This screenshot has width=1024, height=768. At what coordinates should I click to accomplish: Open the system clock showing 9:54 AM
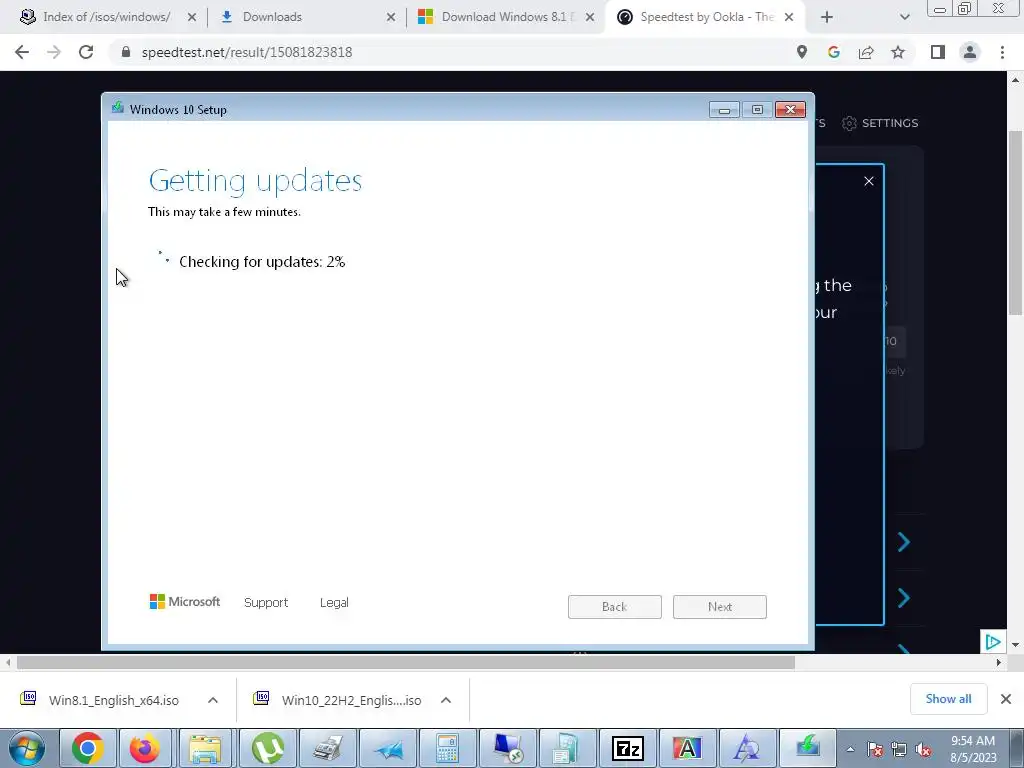coord(973,749)
